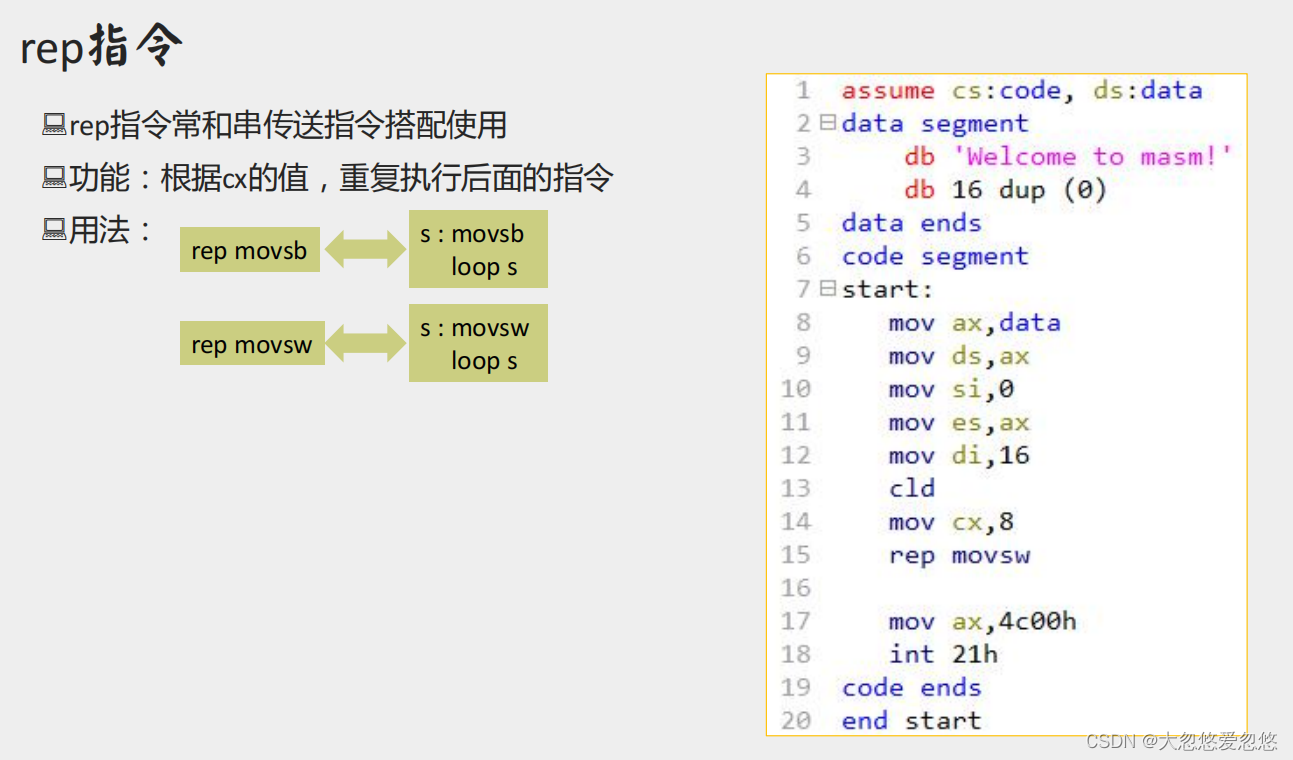
Task: Click the bullet '功能：根据cx的值，重复执行后面的指令'
Action: click(341, 178)
